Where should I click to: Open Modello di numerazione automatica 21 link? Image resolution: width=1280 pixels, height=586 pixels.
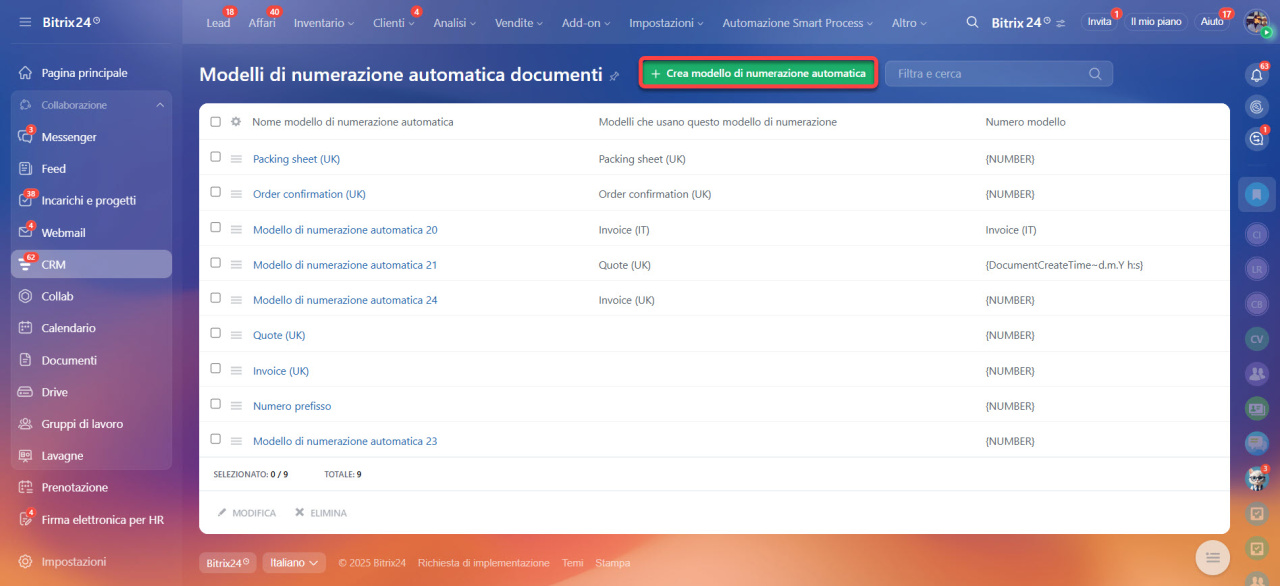(x=345, y=265)
